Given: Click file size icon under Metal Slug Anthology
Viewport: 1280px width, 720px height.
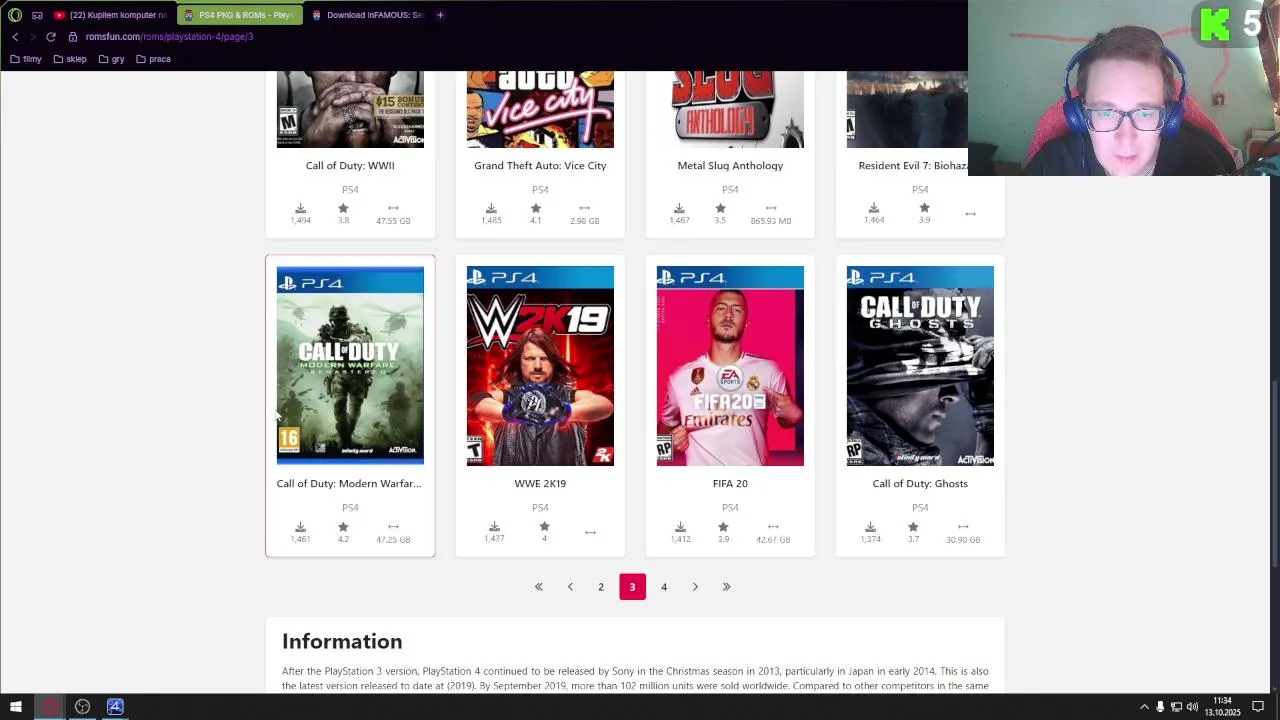Looking at the screenshot, I should 771,209.
